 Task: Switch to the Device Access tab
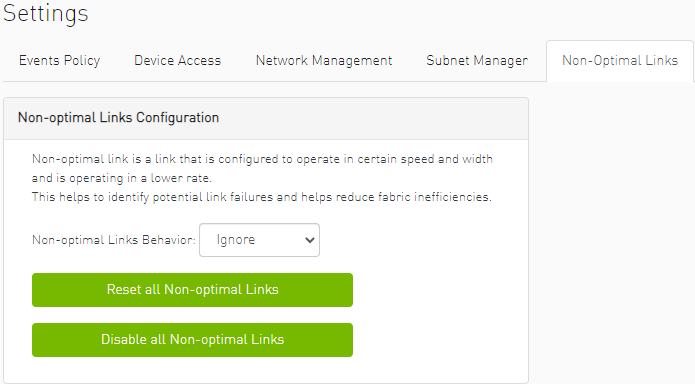pos(177,60)
